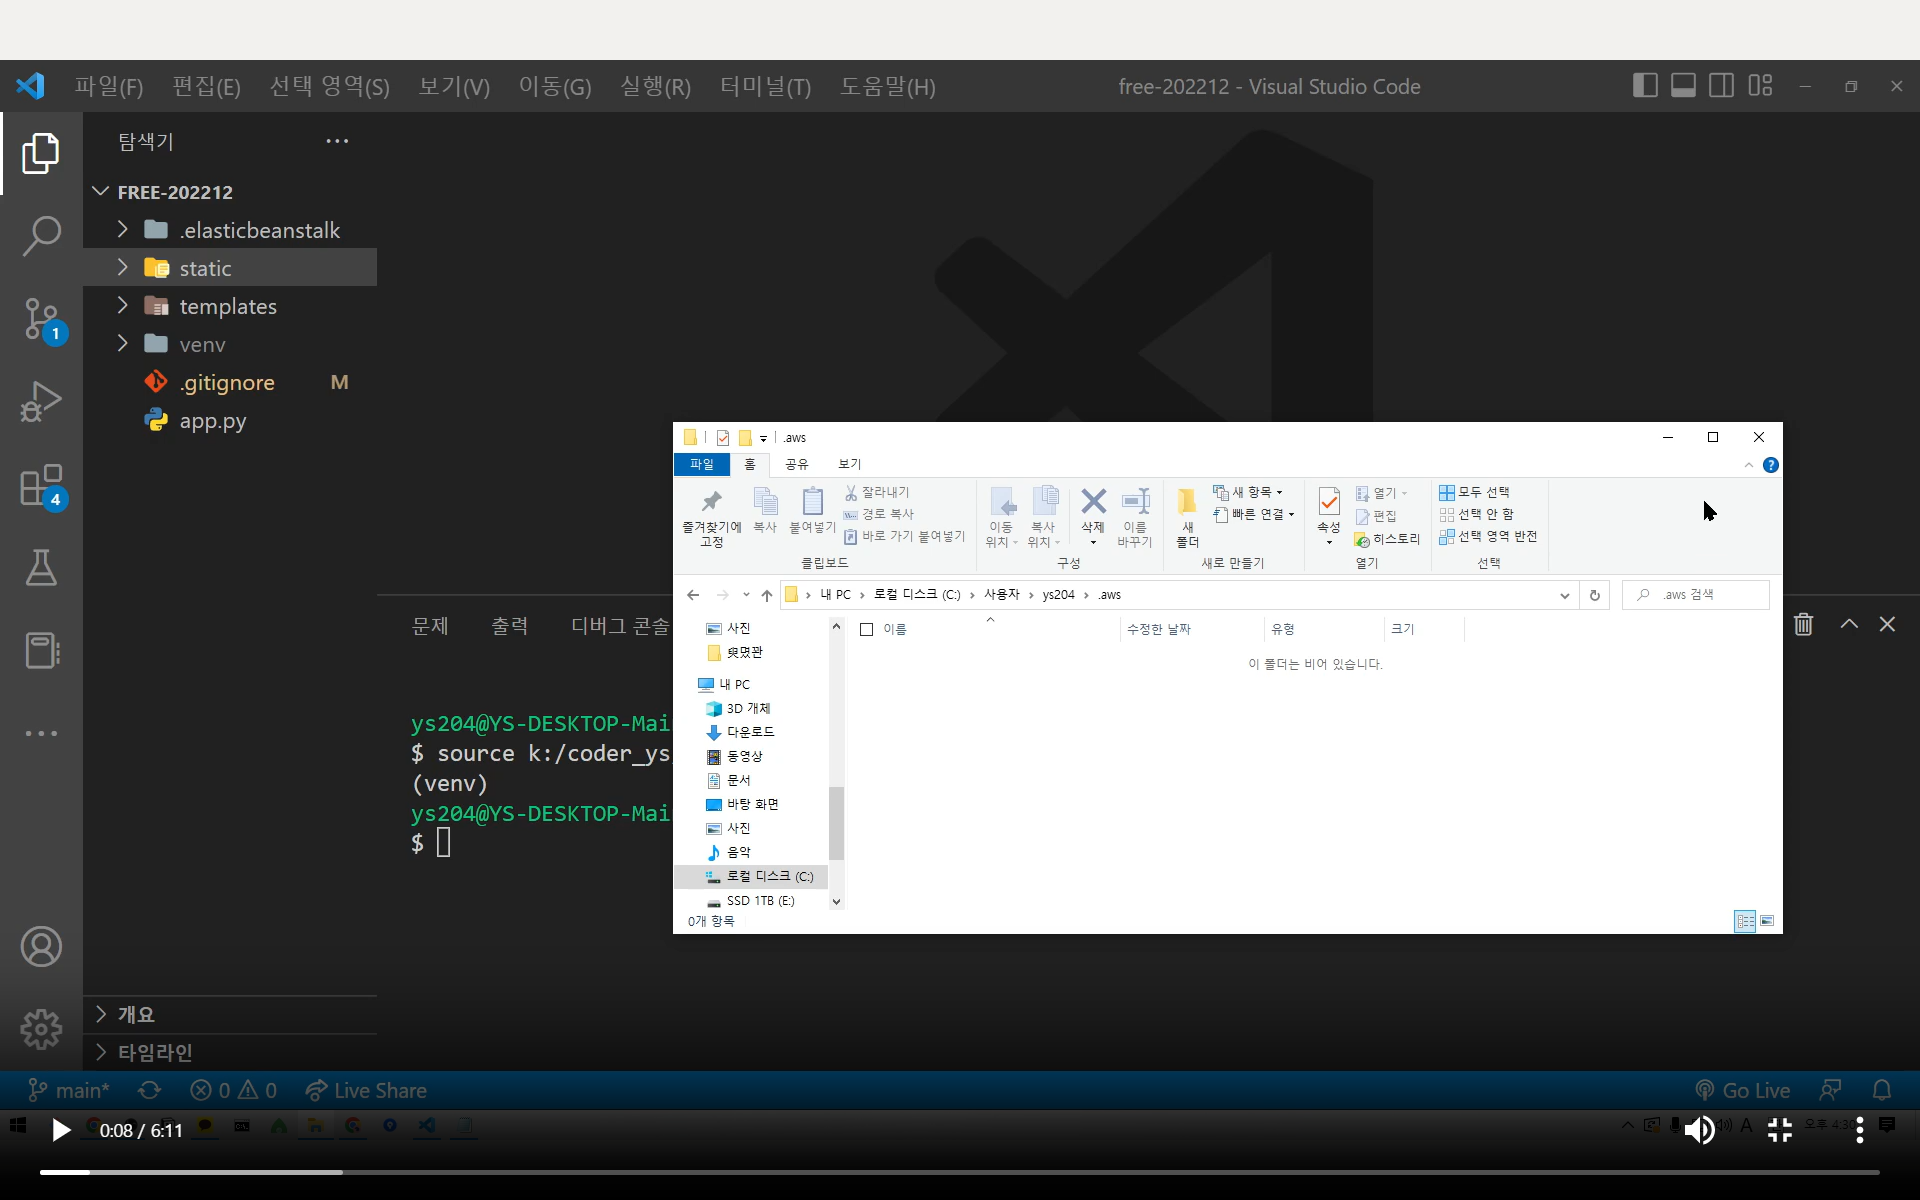Click Select All in file explorer ribbon
This screenshot has width=1920, height=1200.
(x=1475, y=492)
